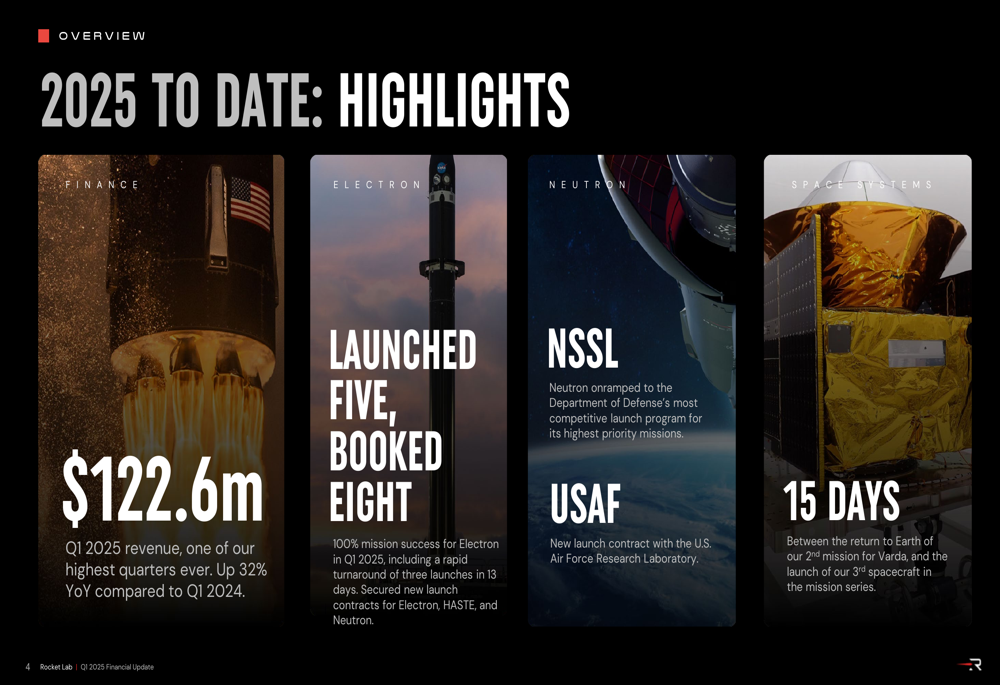Select the "Rocket Lab" footer text
Image resolution: width=1000 pixels, height=685 pixels.
56,667
